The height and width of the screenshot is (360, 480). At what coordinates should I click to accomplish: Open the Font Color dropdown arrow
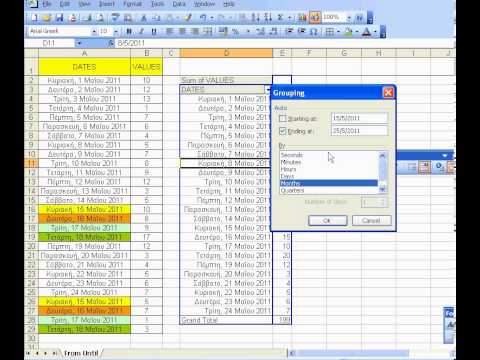[375, 32]
